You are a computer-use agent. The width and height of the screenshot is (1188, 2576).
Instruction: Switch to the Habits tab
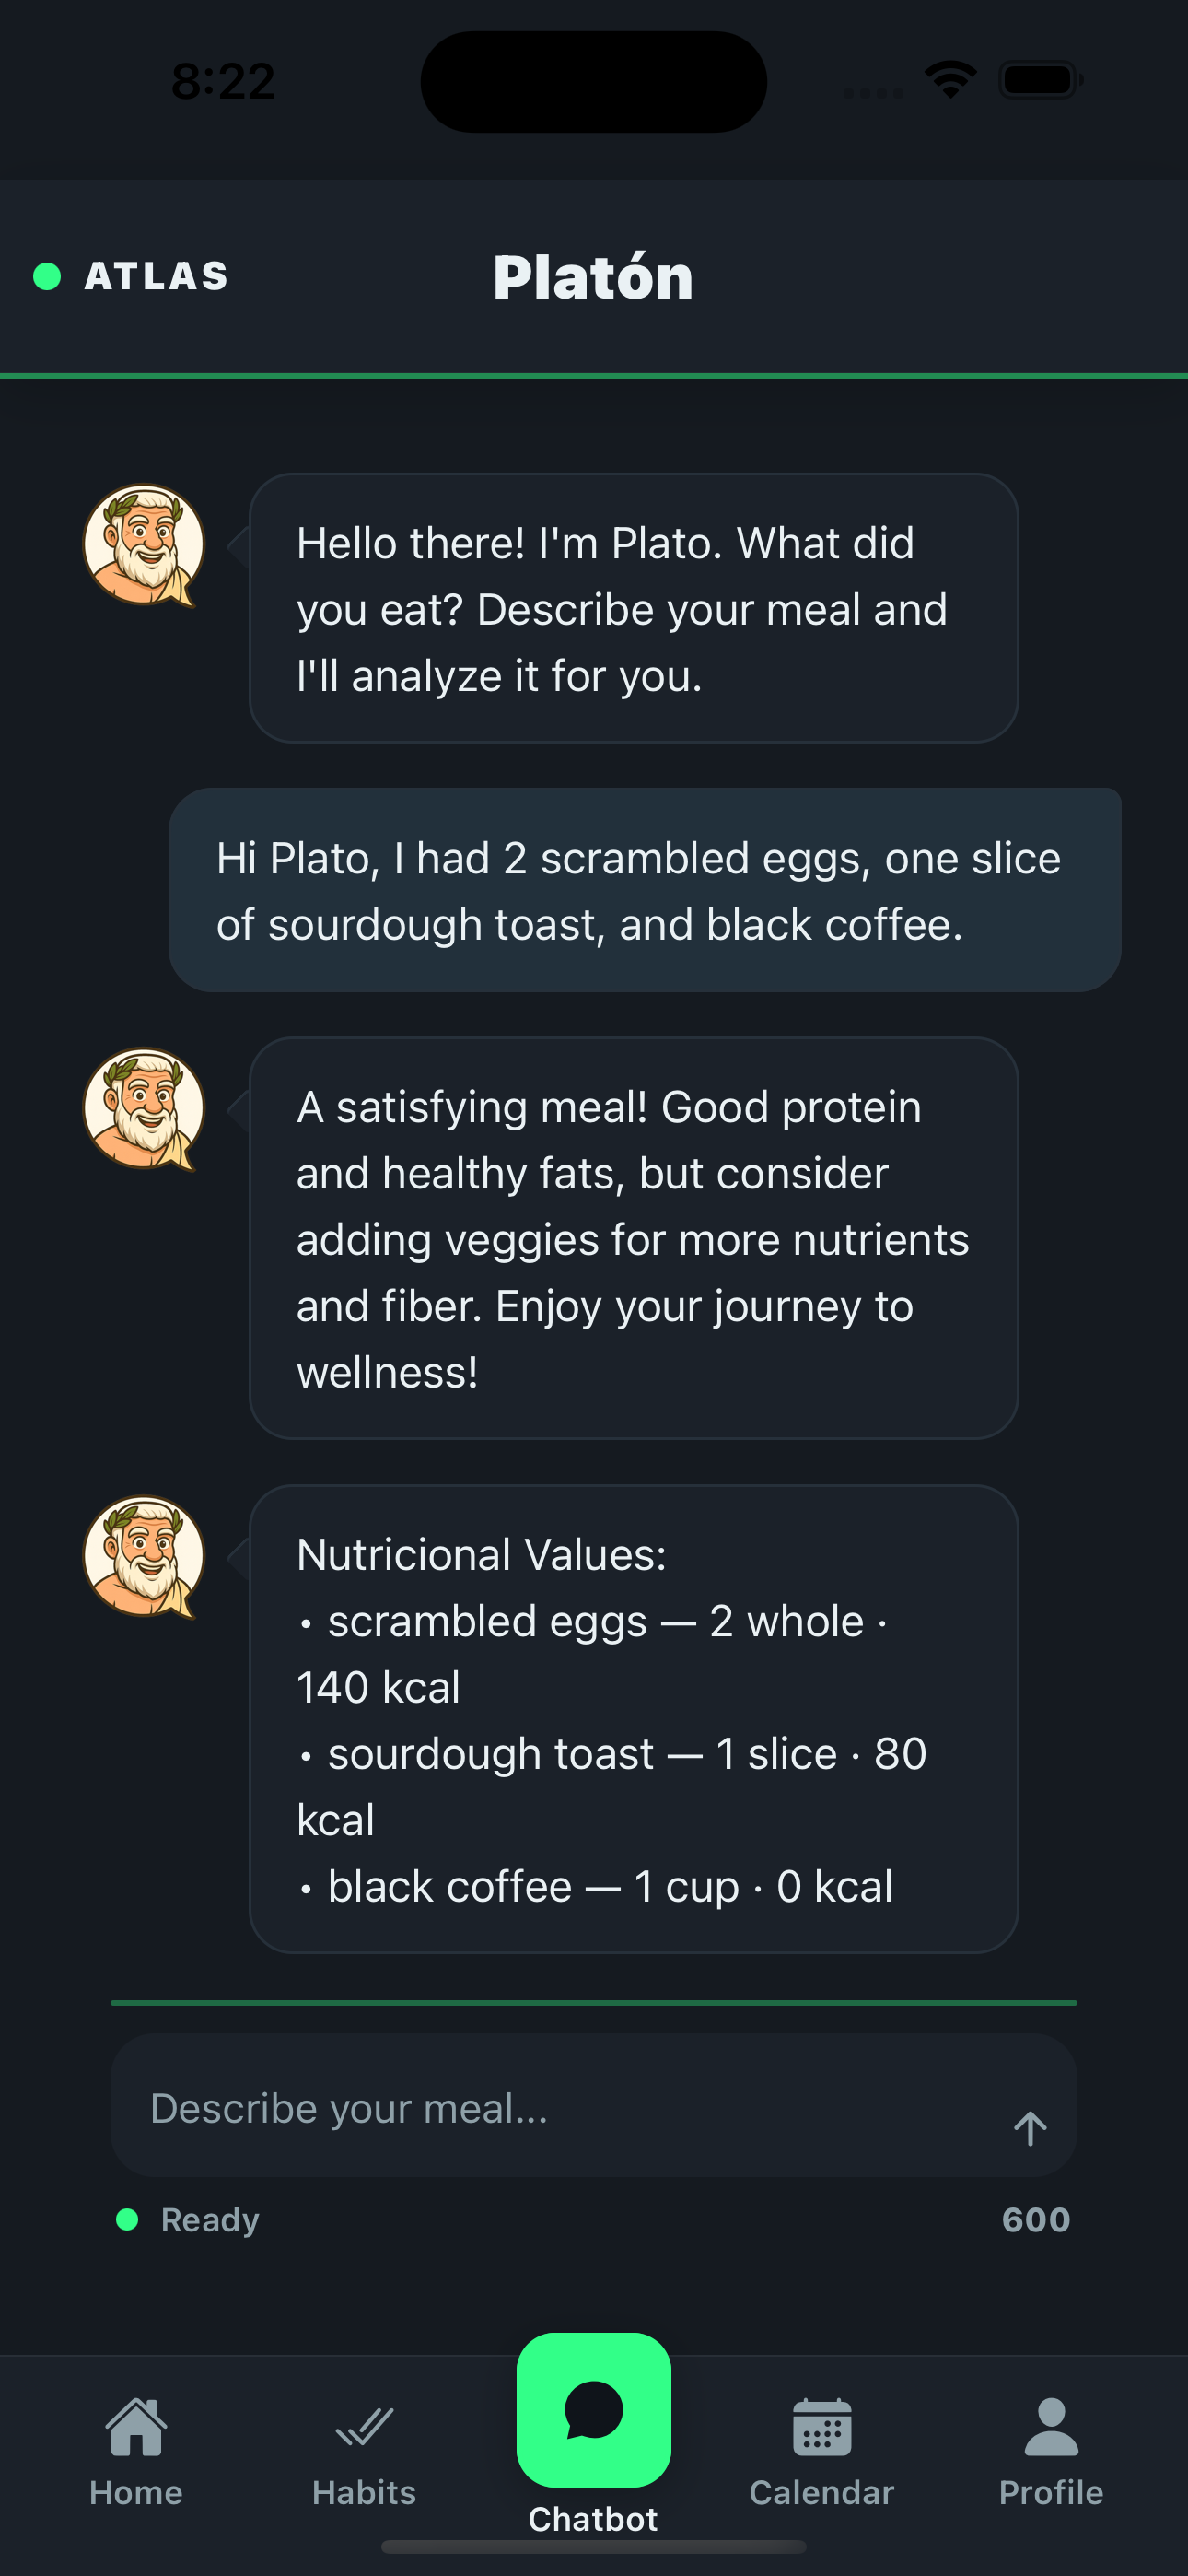(x=364, y=2452)
